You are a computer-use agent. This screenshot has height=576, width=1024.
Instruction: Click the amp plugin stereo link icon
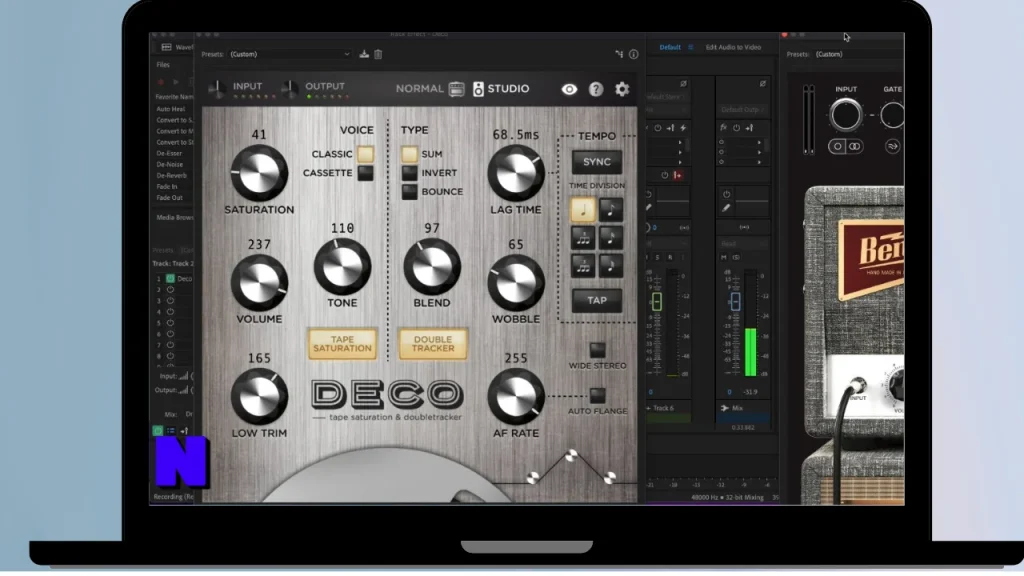pyautogui.click(x=854, y=146)
